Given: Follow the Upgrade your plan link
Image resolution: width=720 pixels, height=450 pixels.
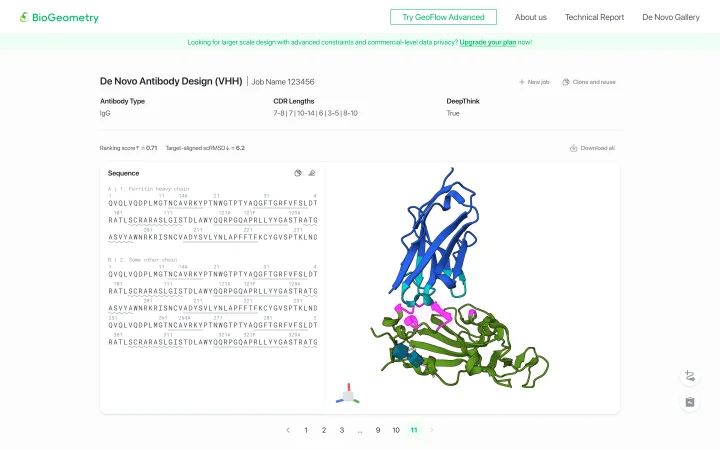Looking at the screenshot, I should coord(488,42).
